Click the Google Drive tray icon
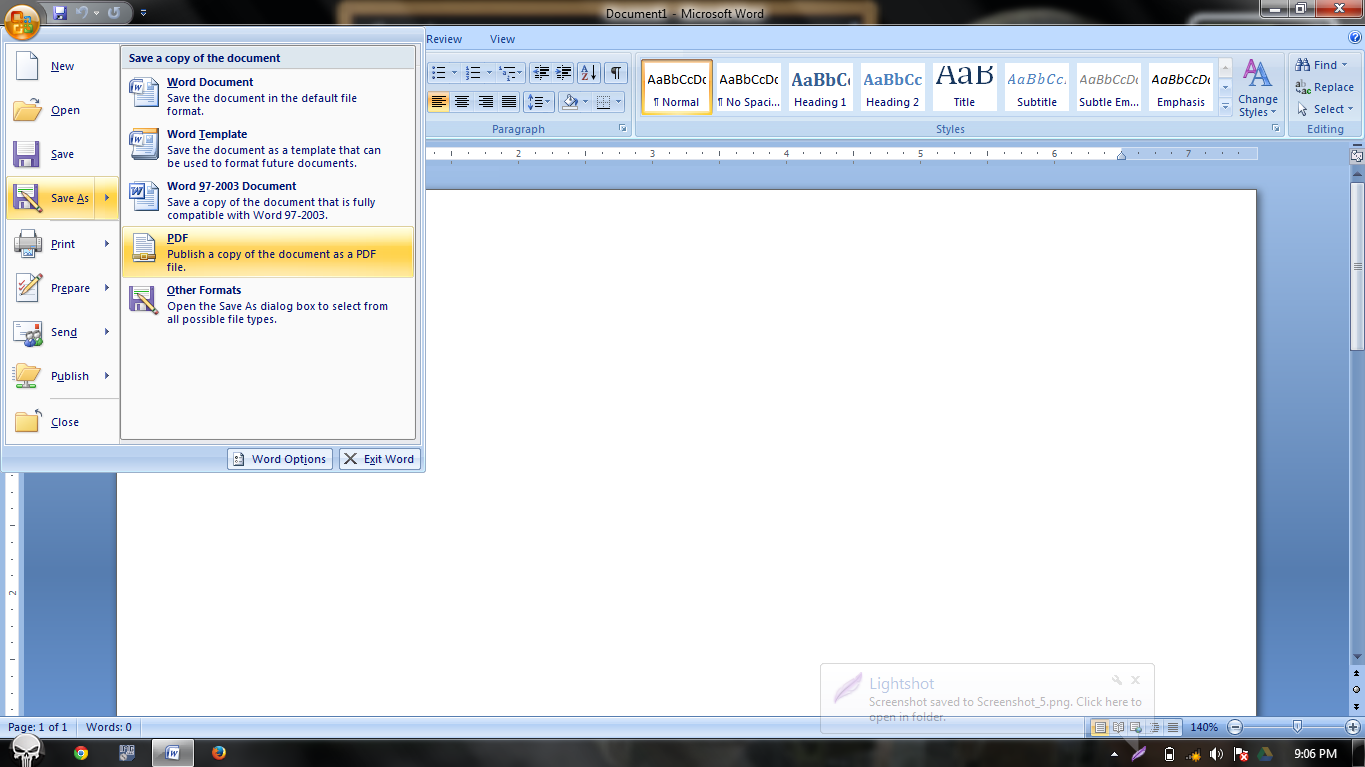 (1266, 754)
